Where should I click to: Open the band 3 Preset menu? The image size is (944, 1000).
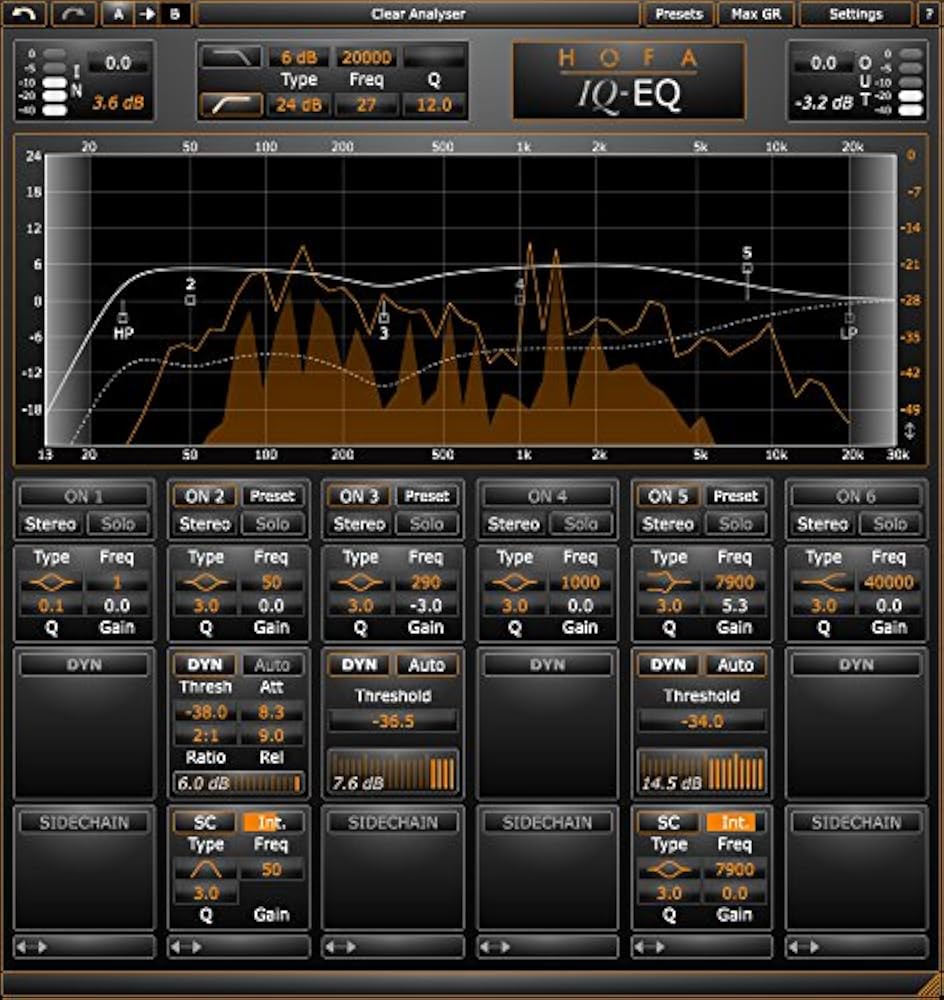pos(427,496)
